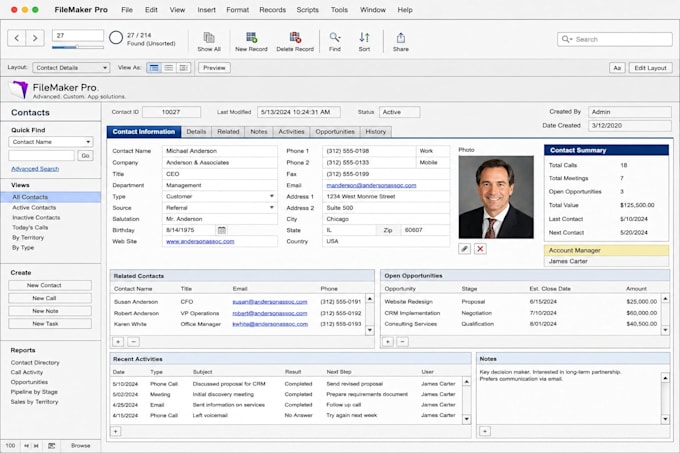The width and height of the screenshot is (680, 453).
Task: Open the Browse mode popup in status bar
Action: pos(81,446)
